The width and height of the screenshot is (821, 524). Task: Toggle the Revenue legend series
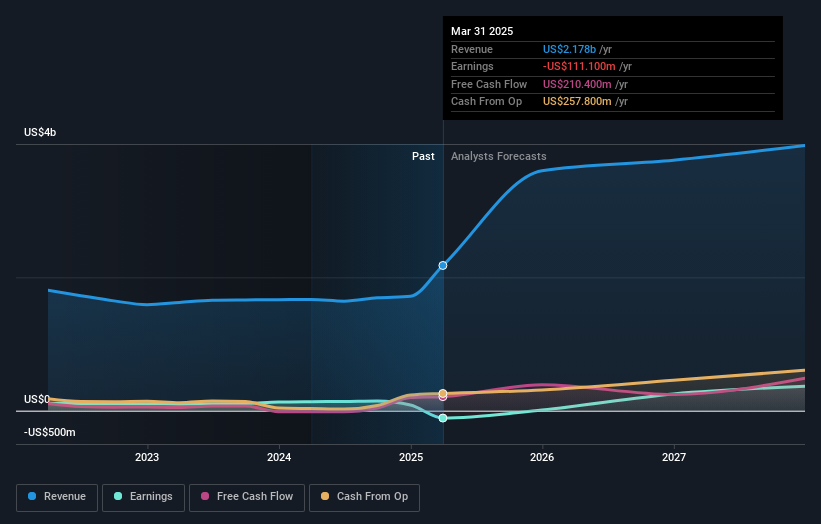[x=57, y=497]
